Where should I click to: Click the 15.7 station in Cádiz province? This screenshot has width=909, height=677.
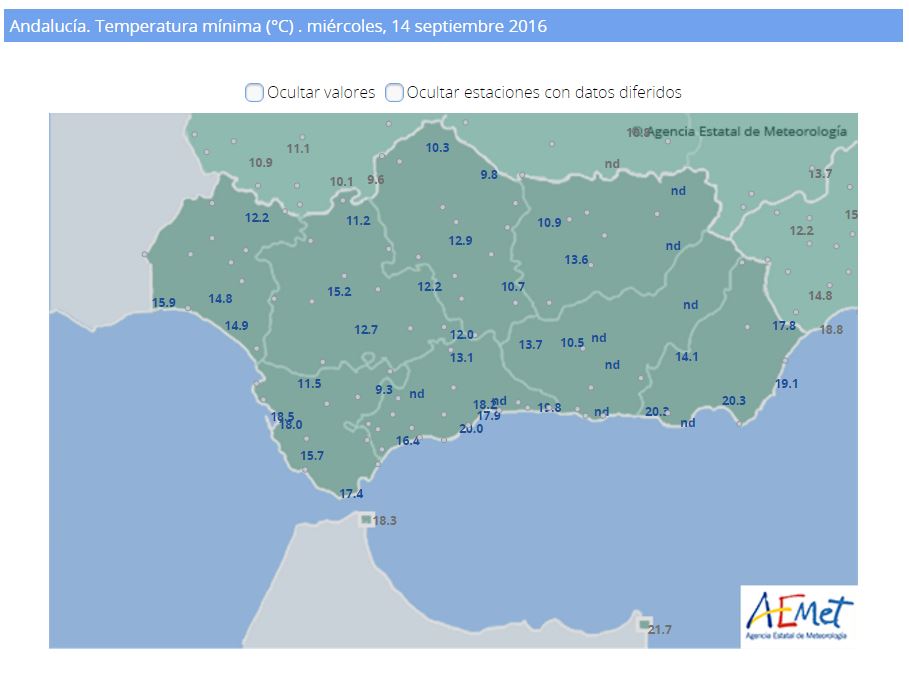pyautogui.click(x=312, y=456)
